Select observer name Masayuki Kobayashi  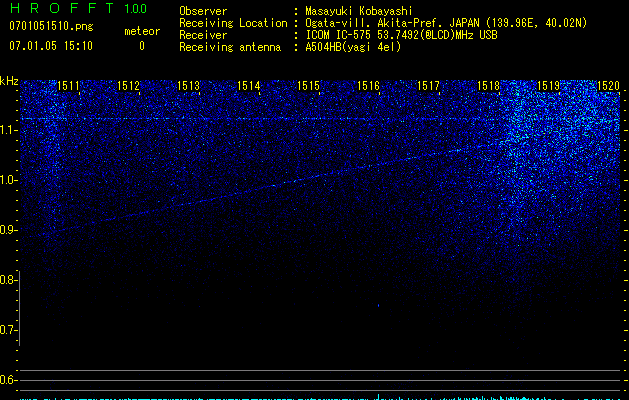pyautogui.click(x=359, y=11)
